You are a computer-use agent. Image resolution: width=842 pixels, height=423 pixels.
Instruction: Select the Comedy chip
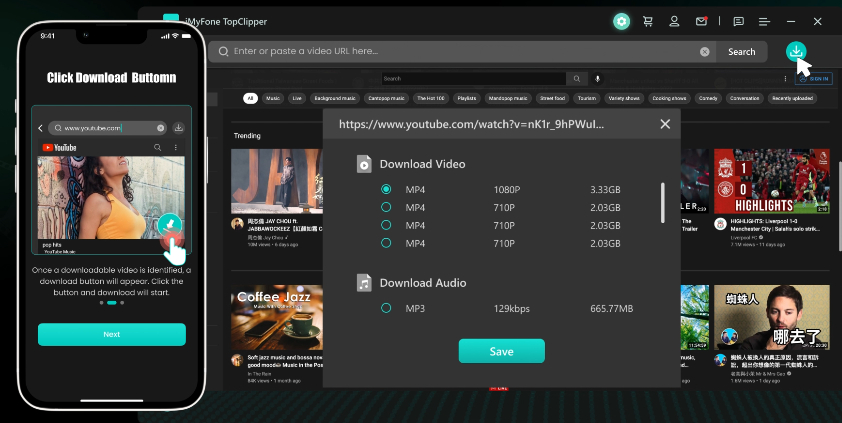[x=708, y=98]
